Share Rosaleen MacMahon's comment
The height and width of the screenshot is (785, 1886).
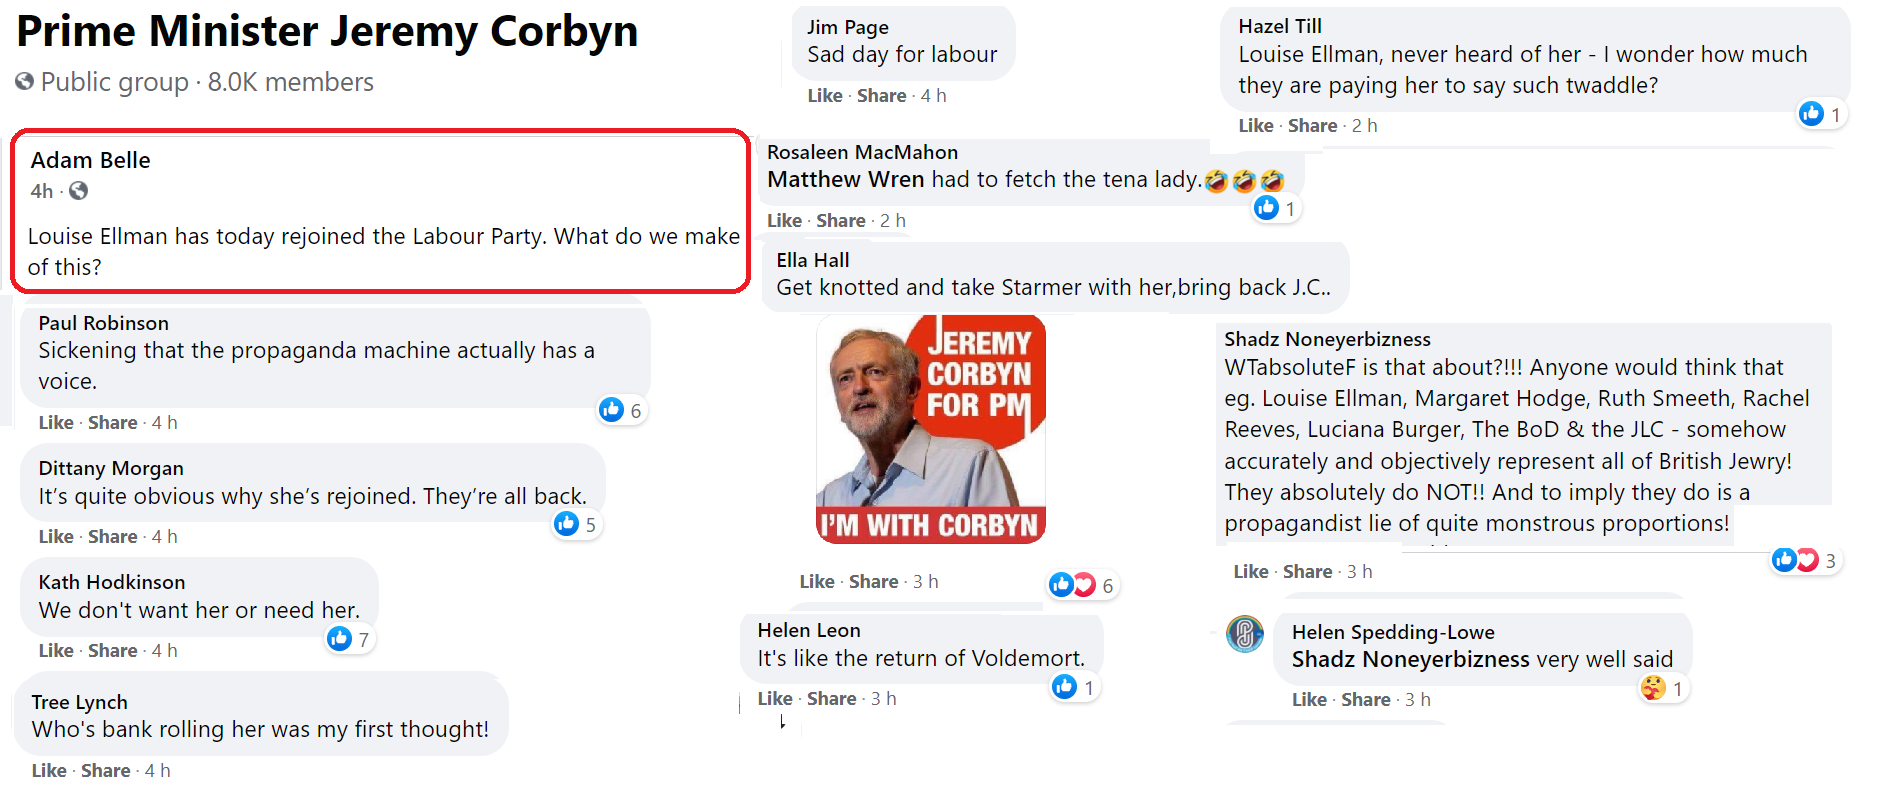(840, 221)
